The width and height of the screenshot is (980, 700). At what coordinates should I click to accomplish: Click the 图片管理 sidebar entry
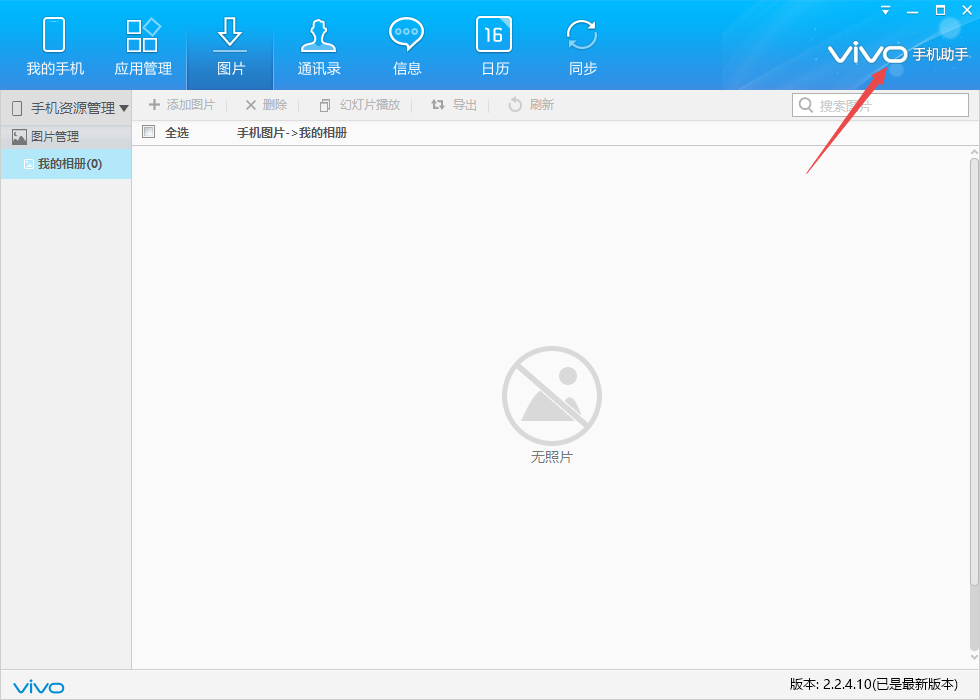pos(55,136)
